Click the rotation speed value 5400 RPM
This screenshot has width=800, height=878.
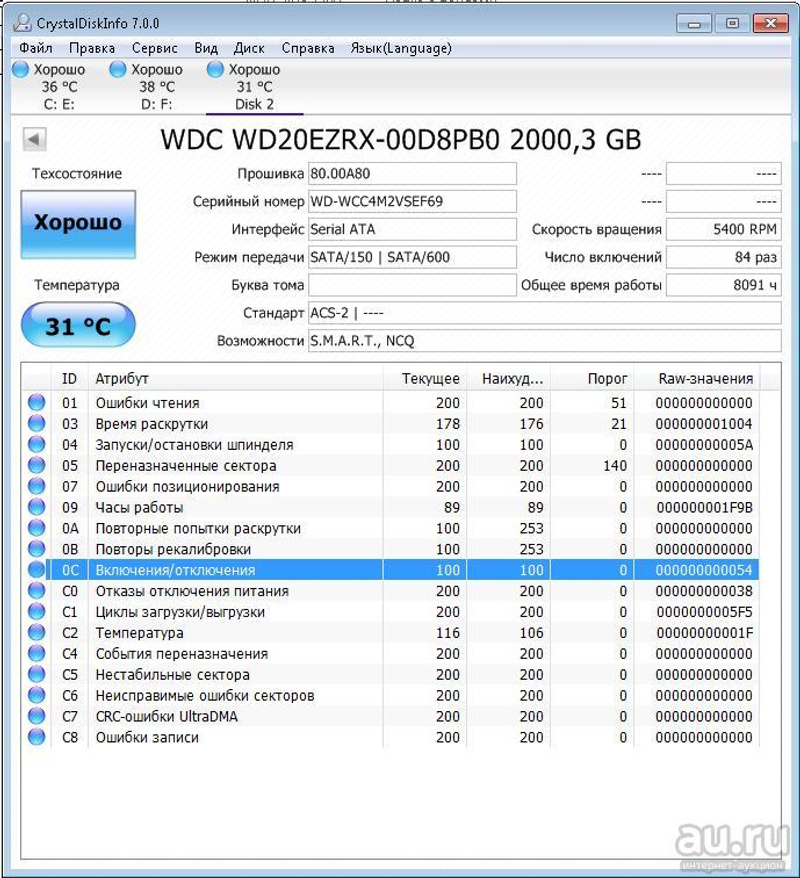pos(724,230)
